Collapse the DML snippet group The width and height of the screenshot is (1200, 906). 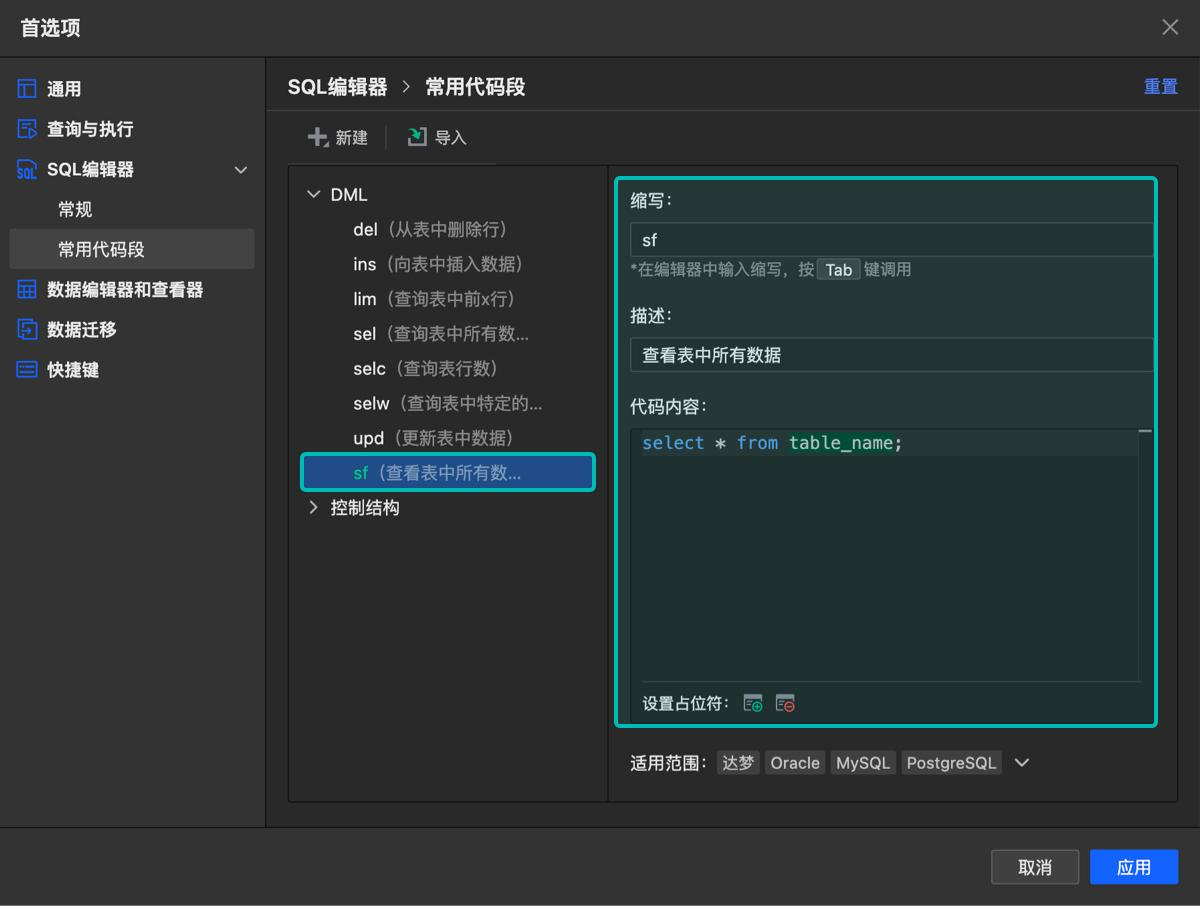tap(313, 194)
